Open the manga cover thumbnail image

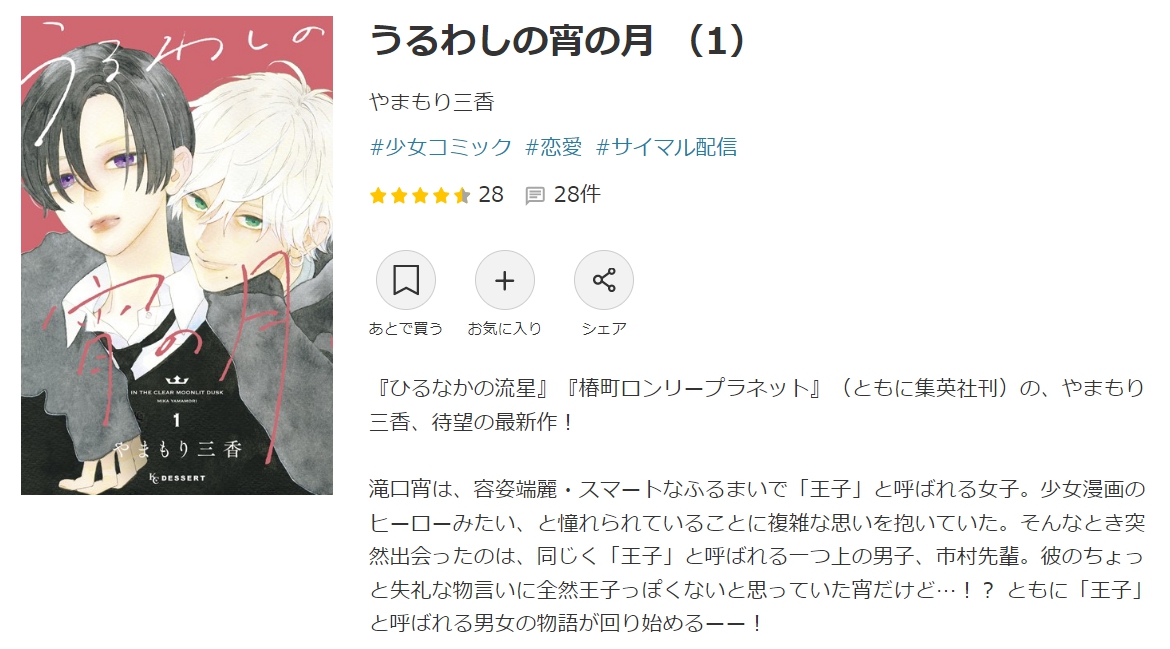177,255
